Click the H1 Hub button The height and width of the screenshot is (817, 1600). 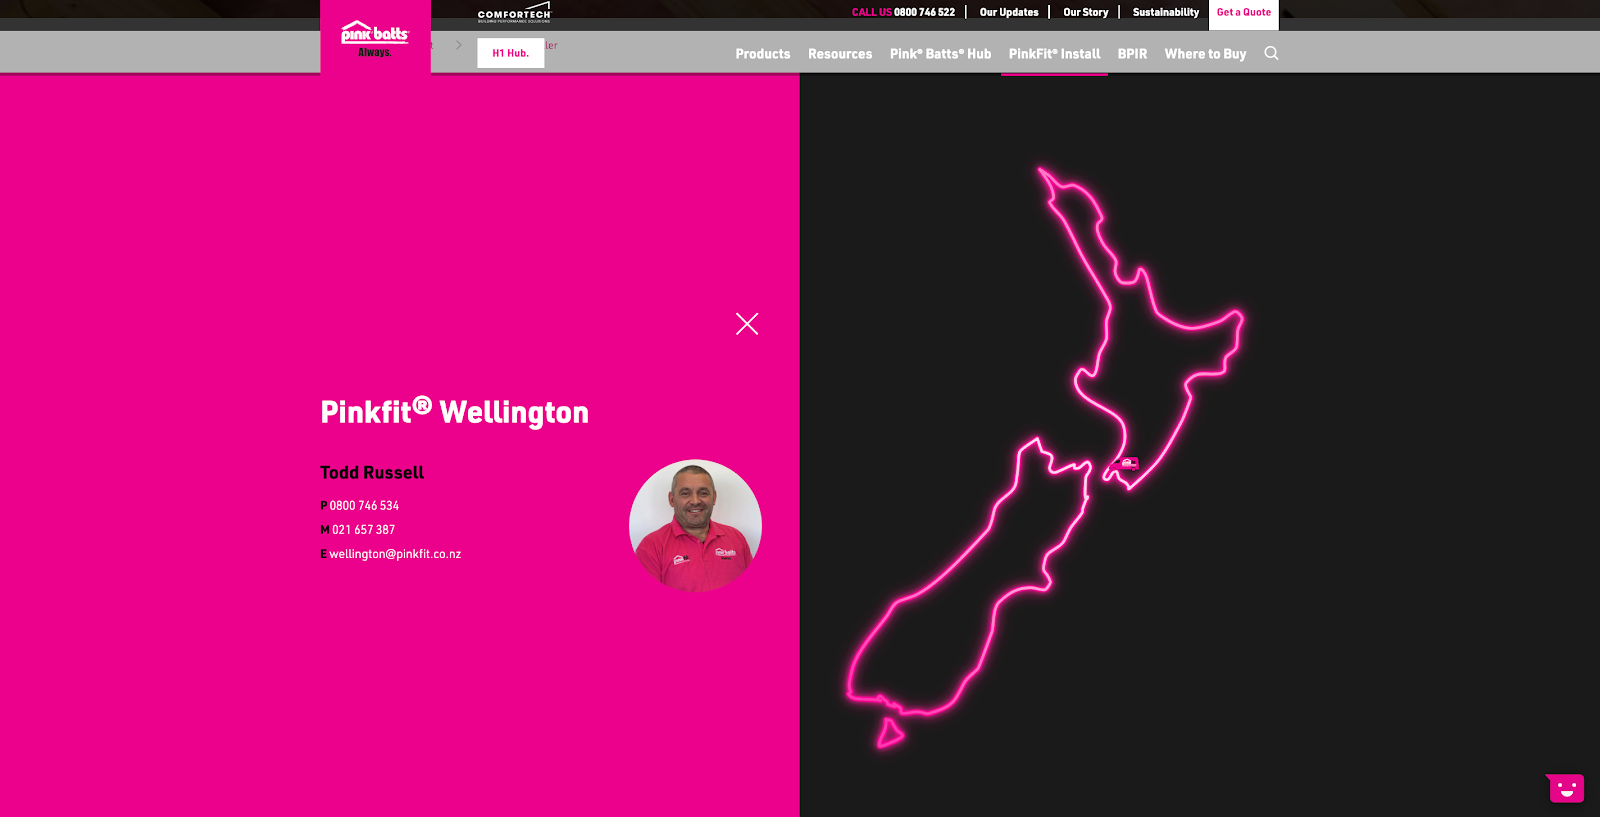pos(510,53)
